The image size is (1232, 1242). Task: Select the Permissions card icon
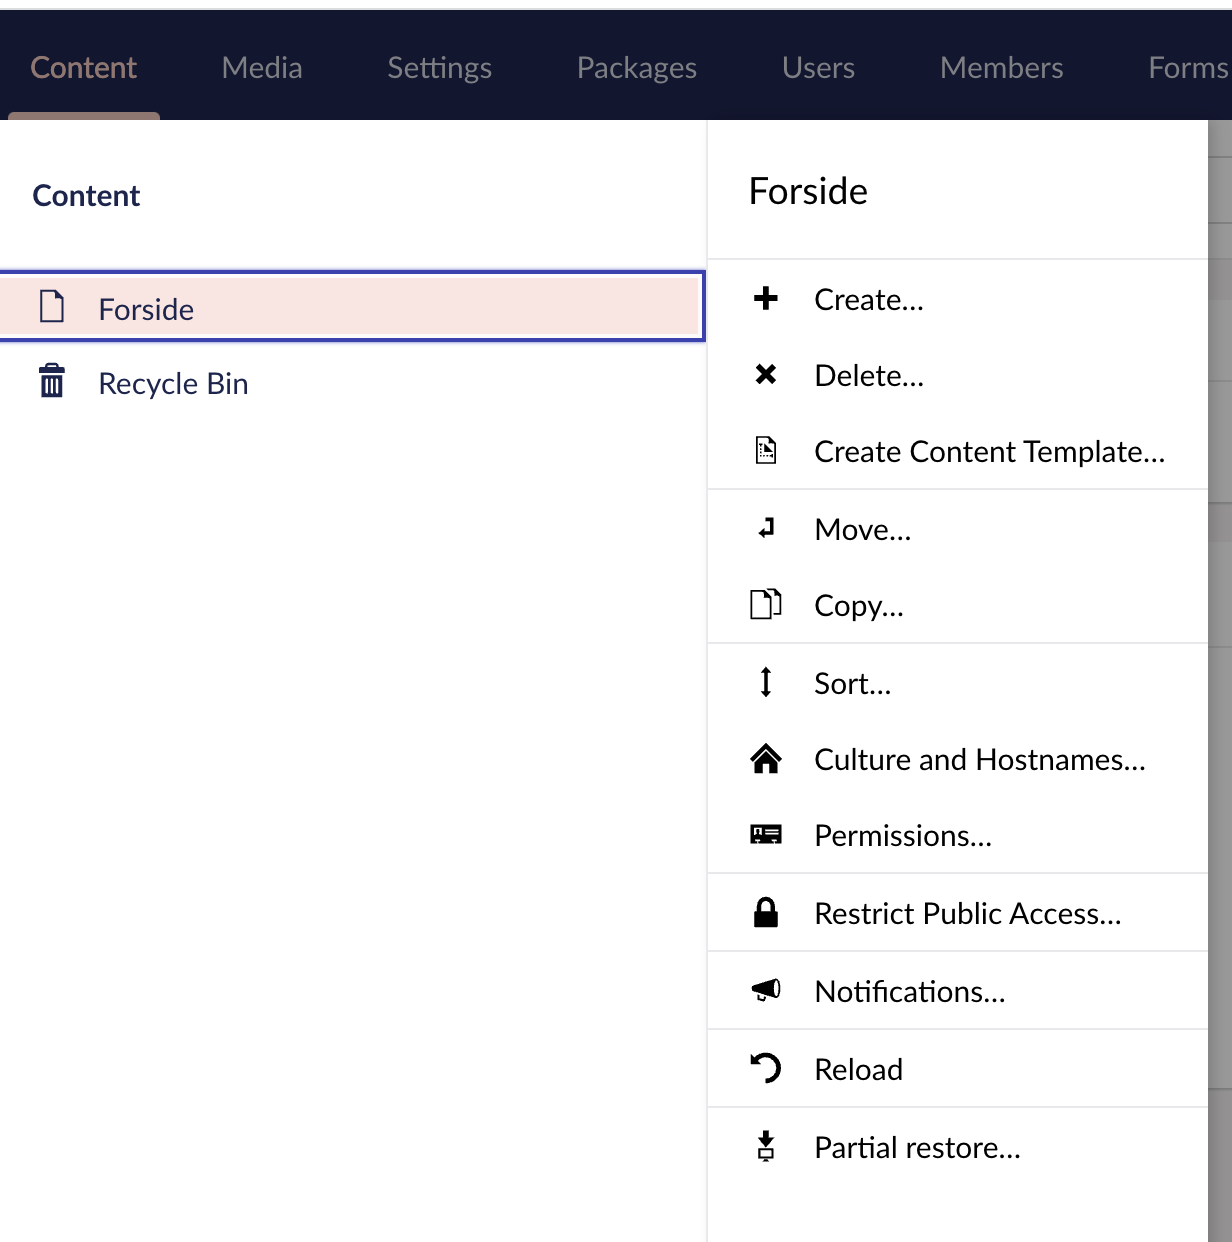pos(766,834)
